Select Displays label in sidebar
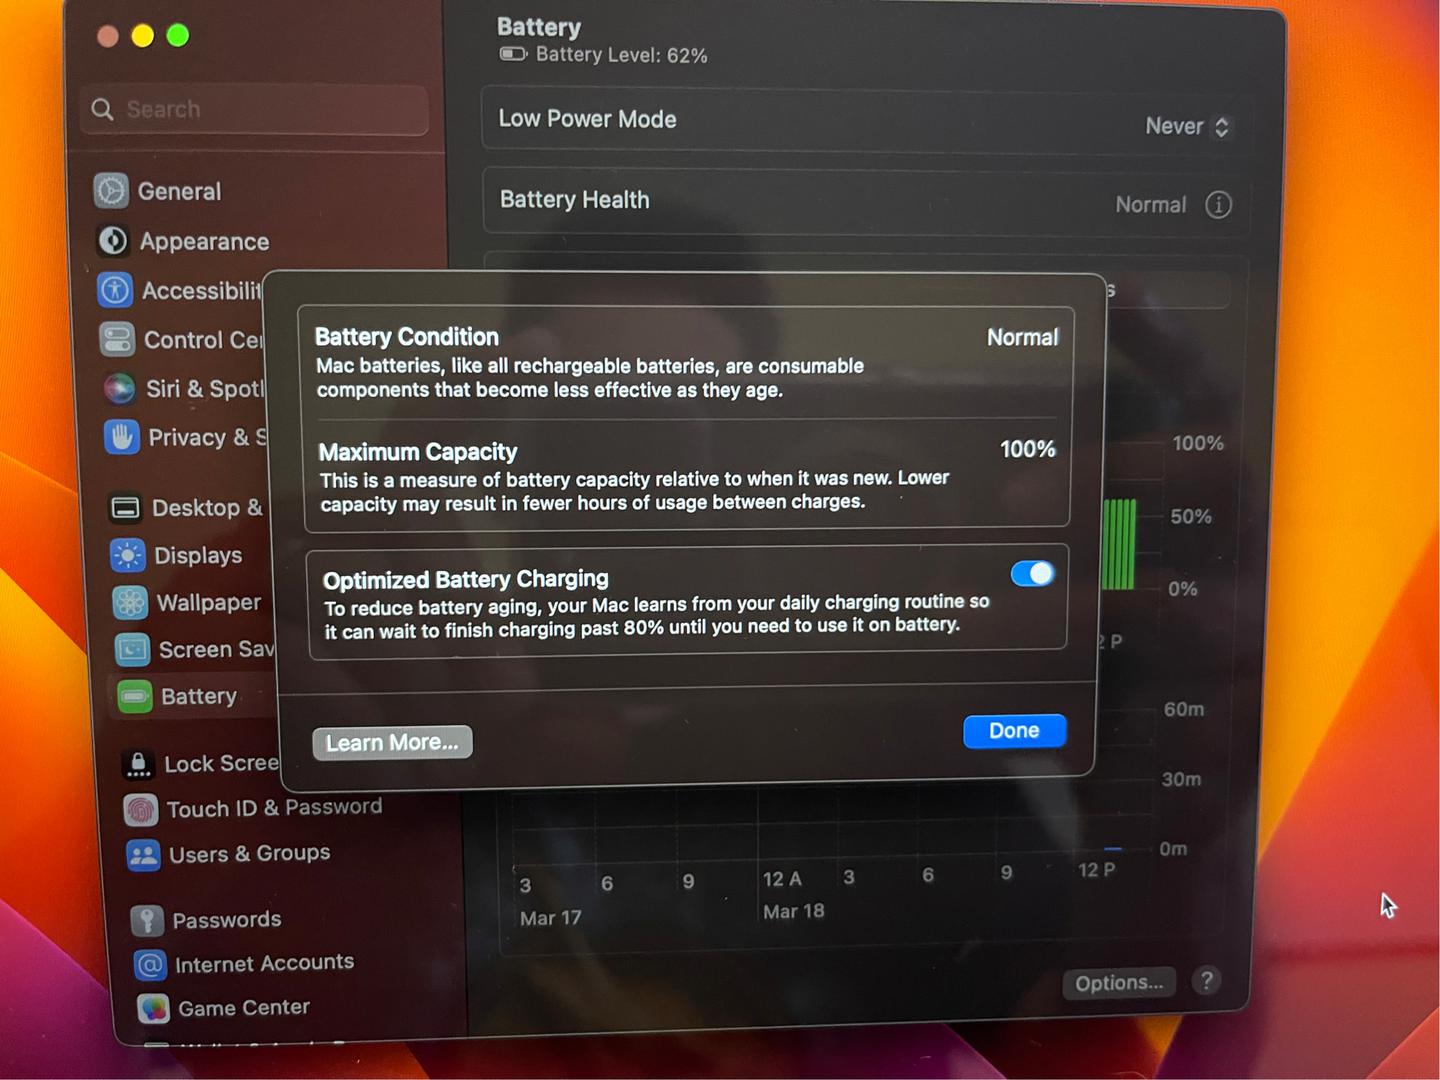Screen dimensions: 1440x1080 coord(198,555)
